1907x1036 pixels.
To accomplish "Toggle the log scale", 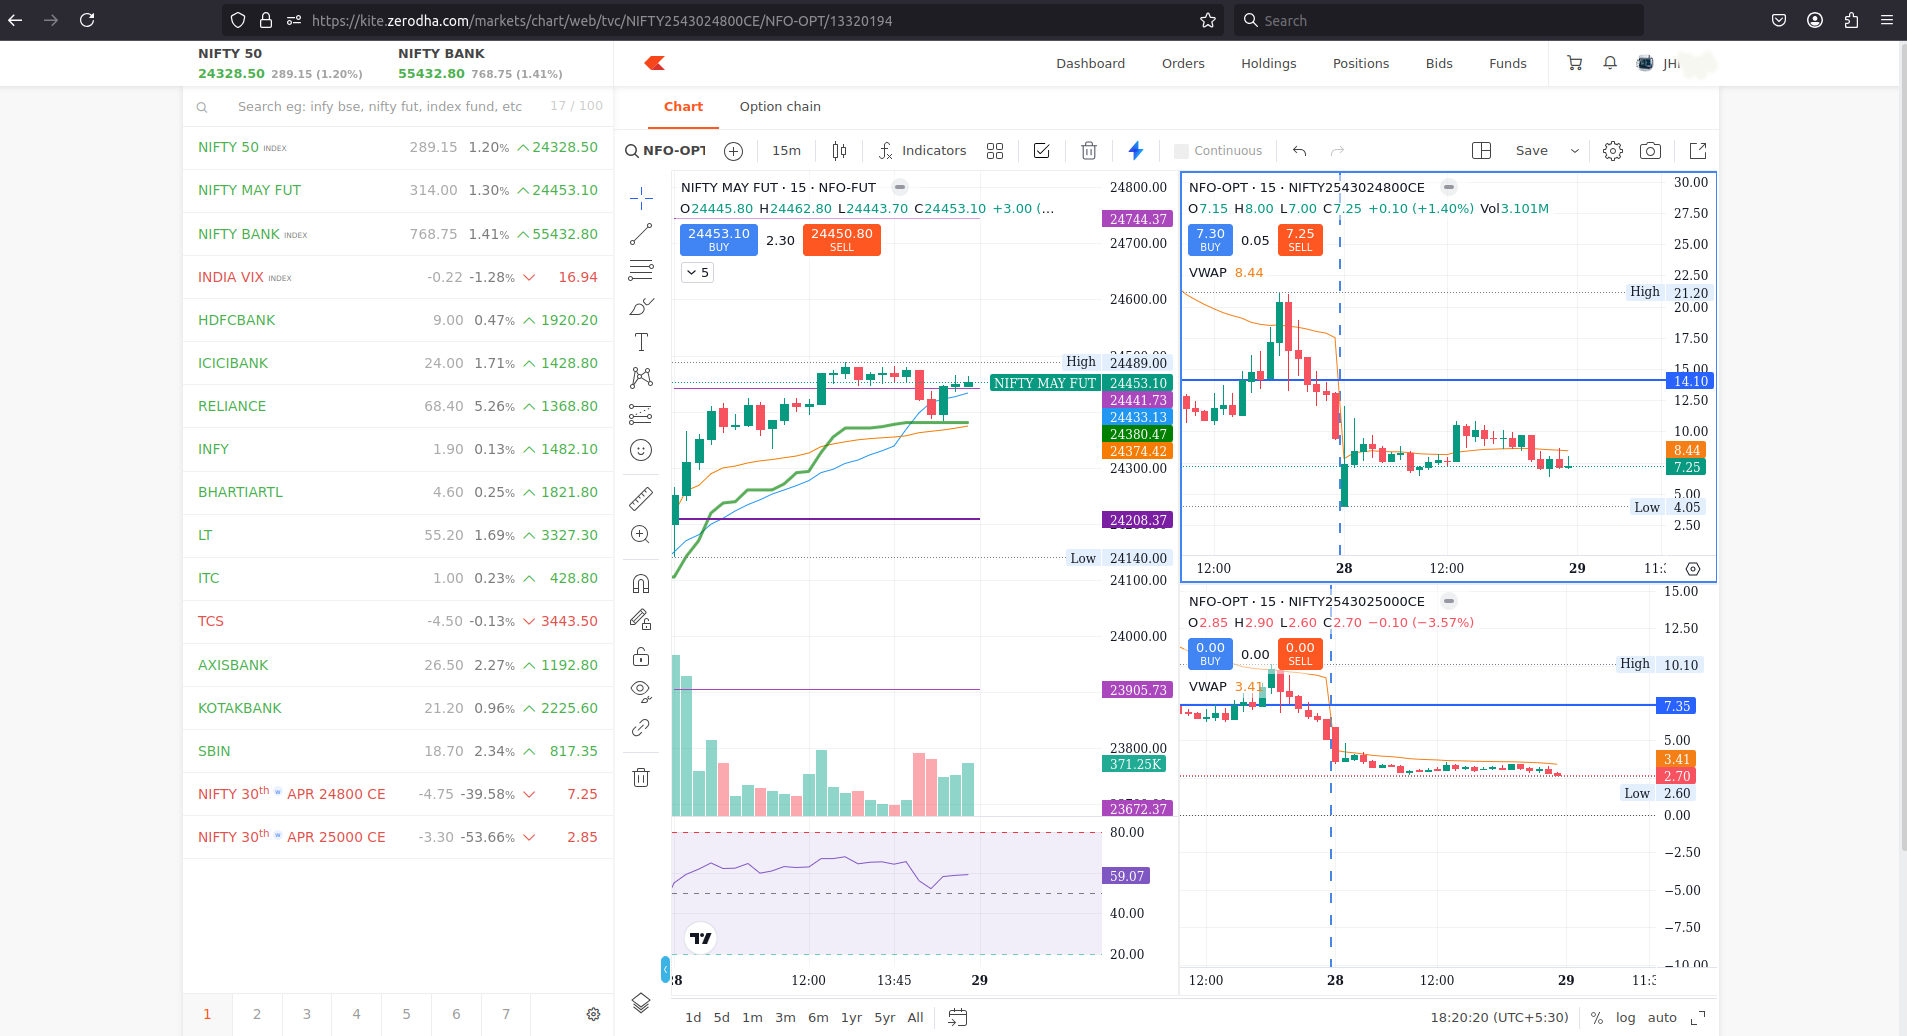I will 1625,1017.
